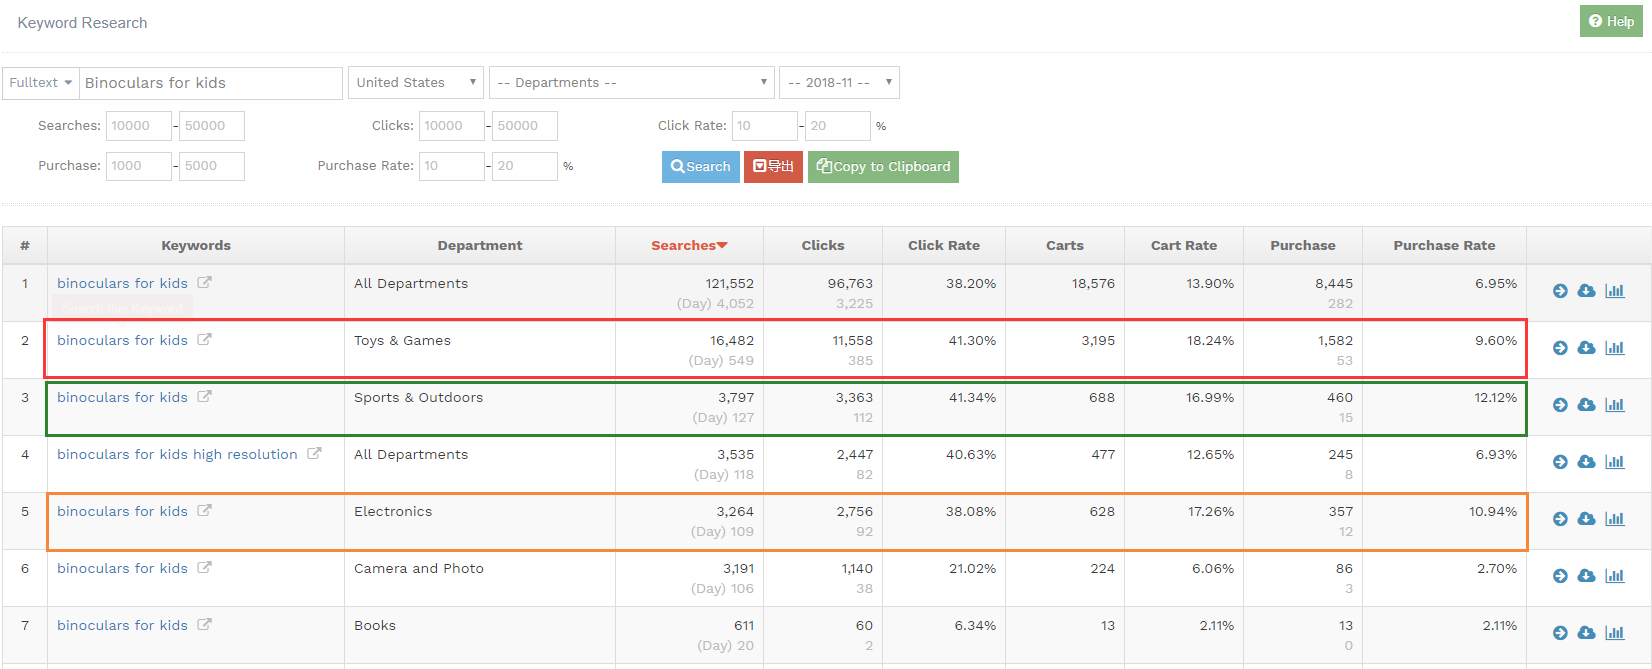Open the 2018-11 month selector
The height and width of the screenshot is (669, 1652).
(838, 83)
